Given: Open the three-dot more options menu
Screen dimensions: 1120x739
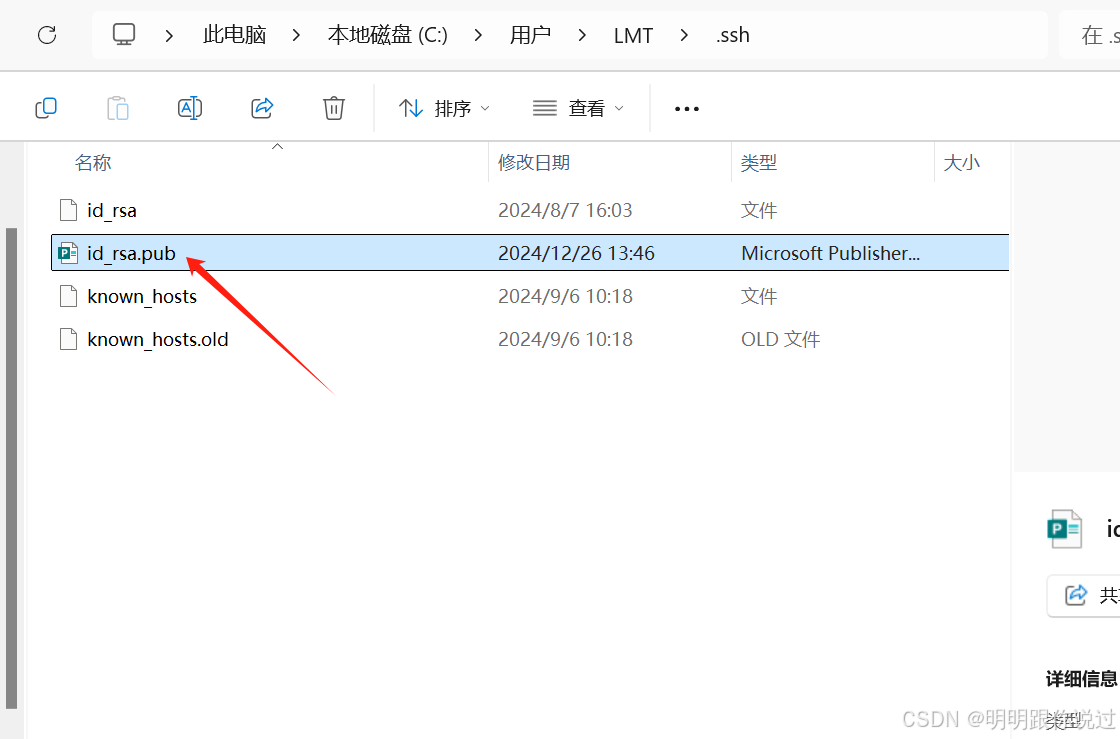Looking at the screenshot, I should (686, 109).
